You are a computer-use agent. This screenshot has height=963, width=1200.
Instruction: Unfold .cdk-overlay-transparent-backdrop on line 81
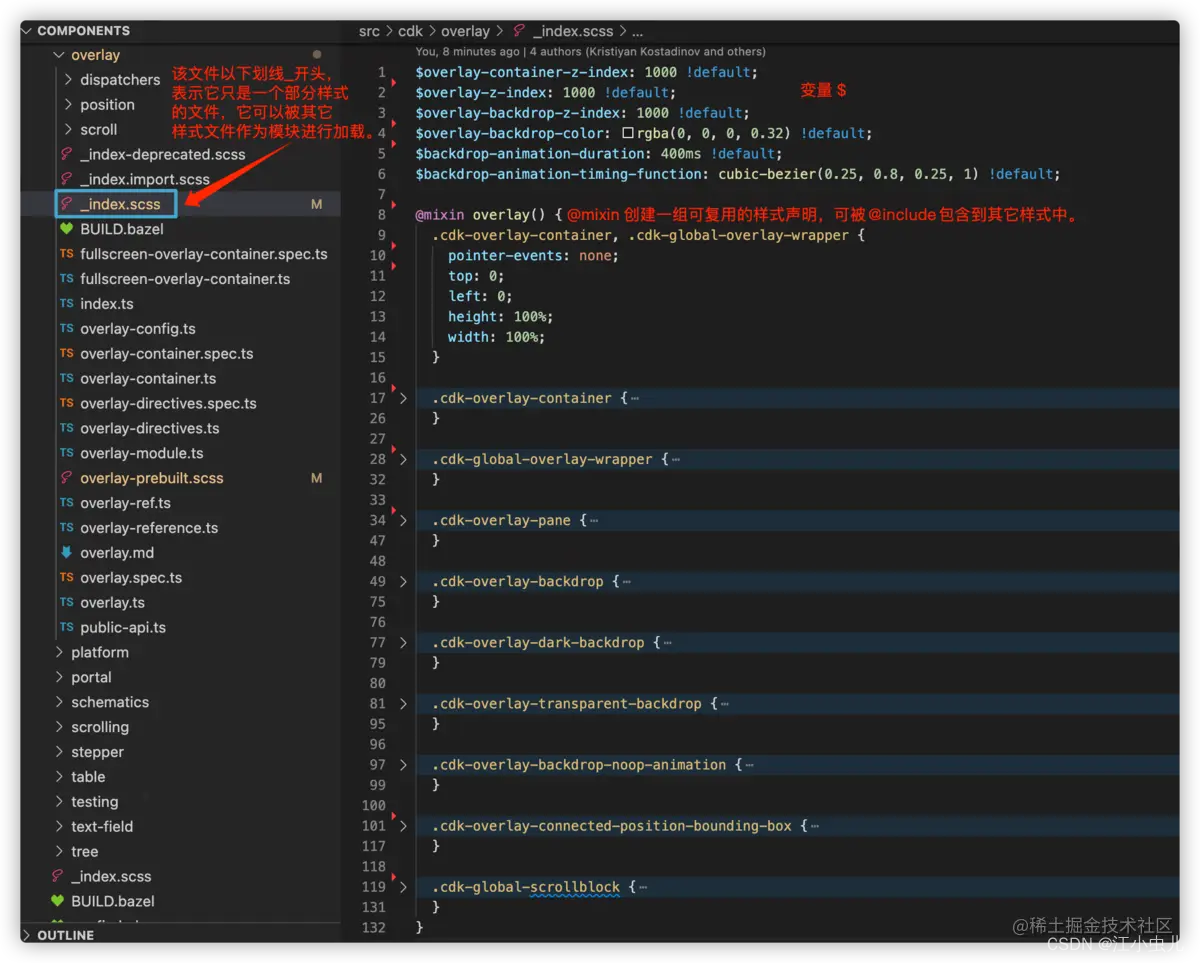(403, 704)
